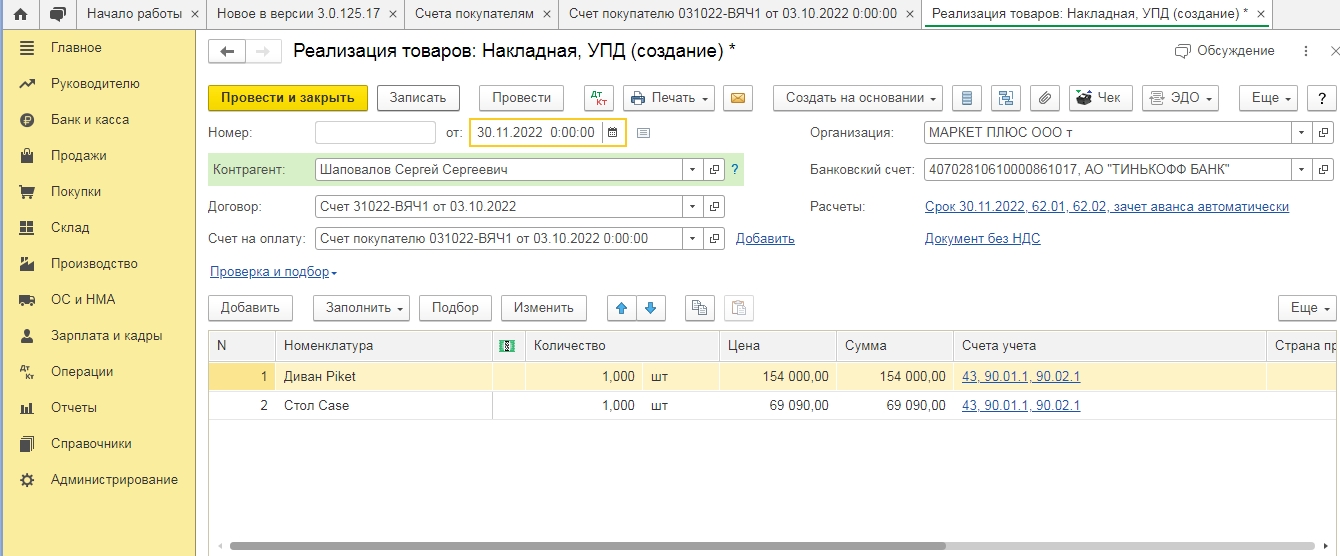Image resolution: width=1340 pixels, height=556 pixels.
Task: Click Добавить button above table
Action: tap(250, 308)
